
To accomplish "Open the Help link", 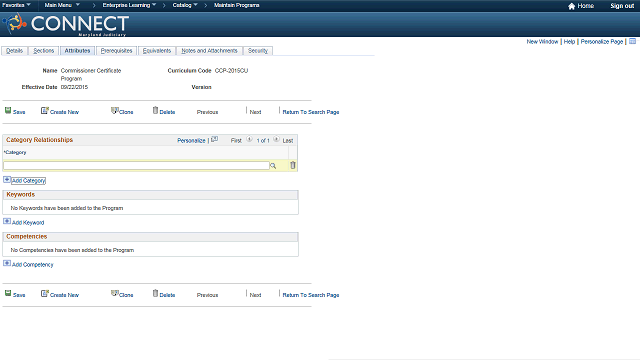I will (569, 42).
